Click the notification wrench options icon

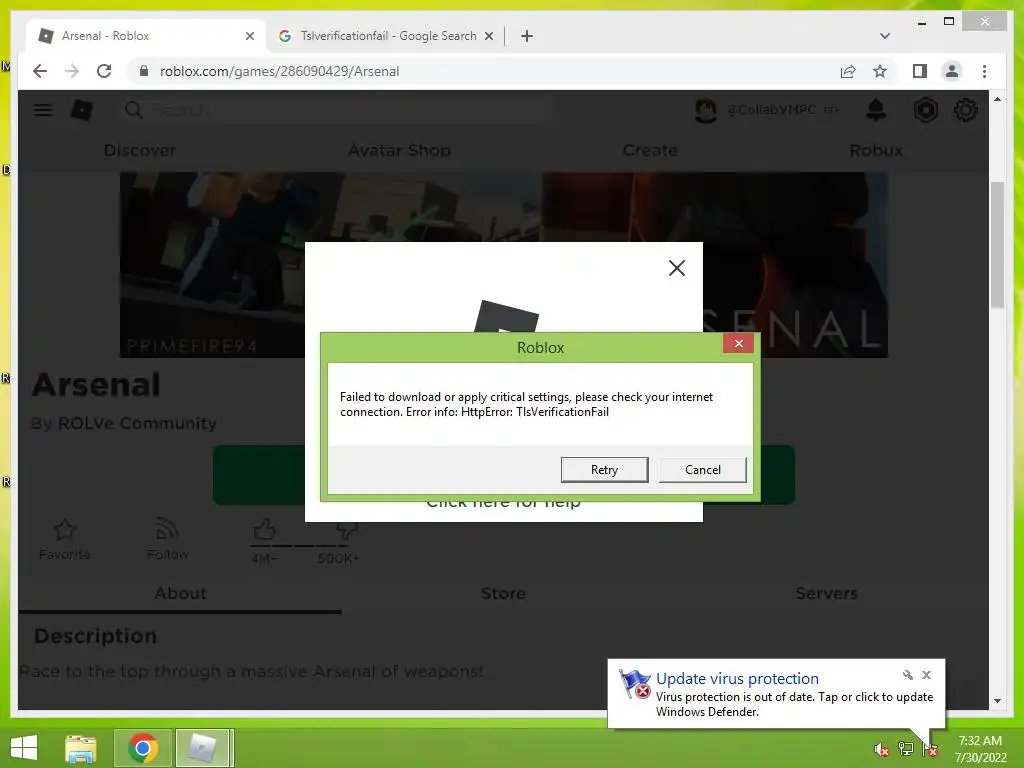pos(908,675)
